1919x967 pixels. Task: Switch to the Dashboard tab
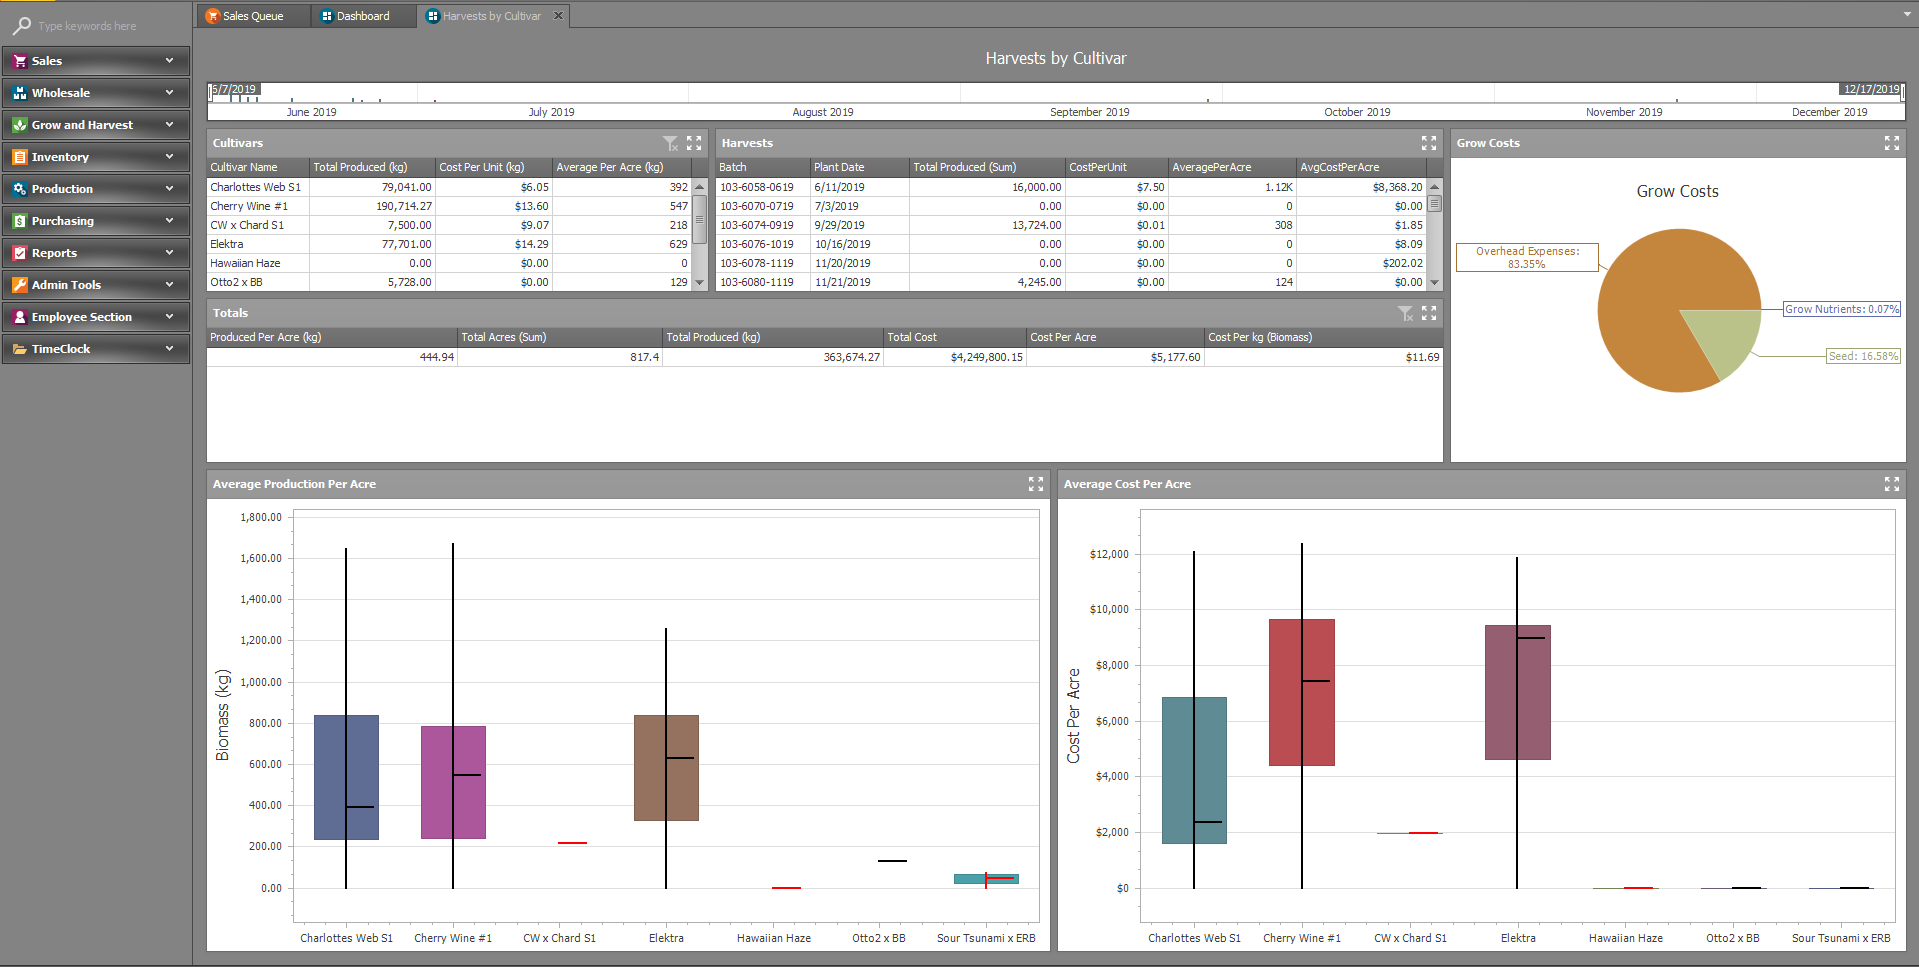tap(362, 16)
